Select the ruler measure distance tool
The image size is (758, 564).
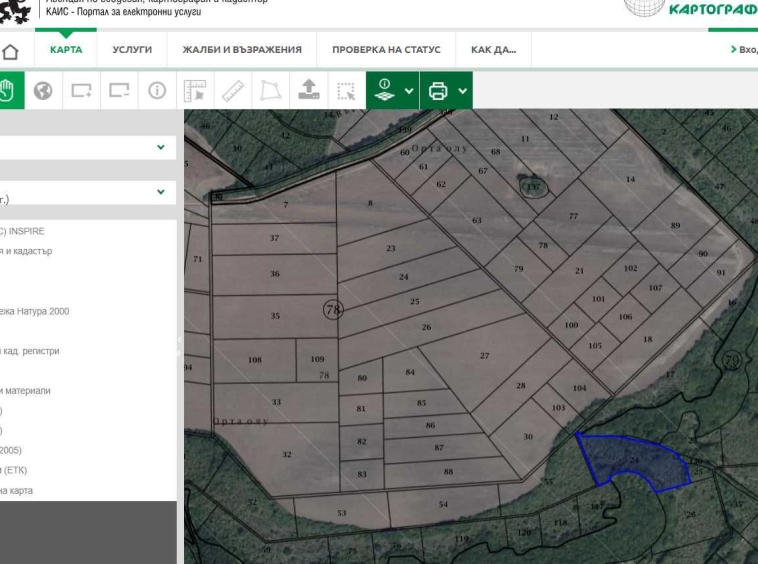click(x=233, y=90)
